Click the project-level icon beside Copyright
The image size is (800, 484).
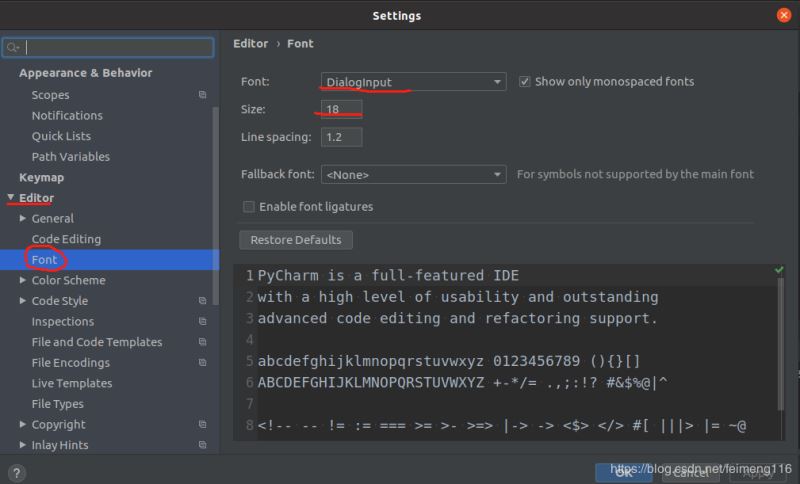coord(202,425)
